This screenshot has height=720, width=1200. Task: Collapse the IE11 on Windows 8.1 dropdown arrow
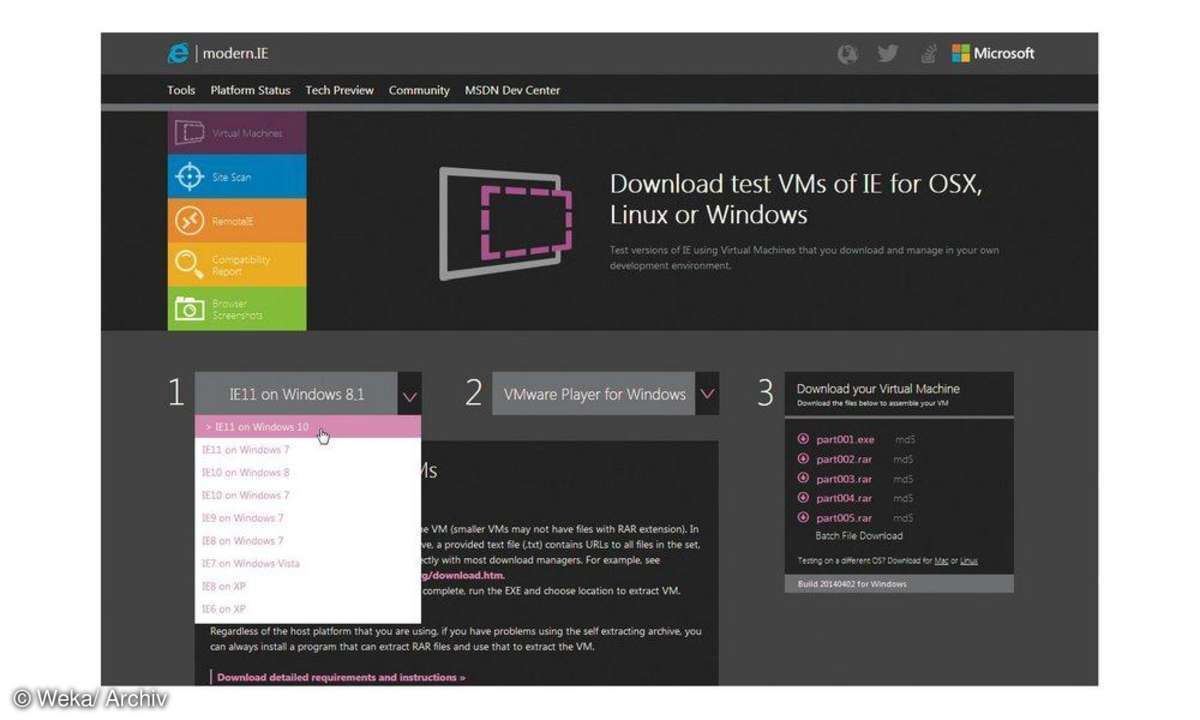[409, 395]
